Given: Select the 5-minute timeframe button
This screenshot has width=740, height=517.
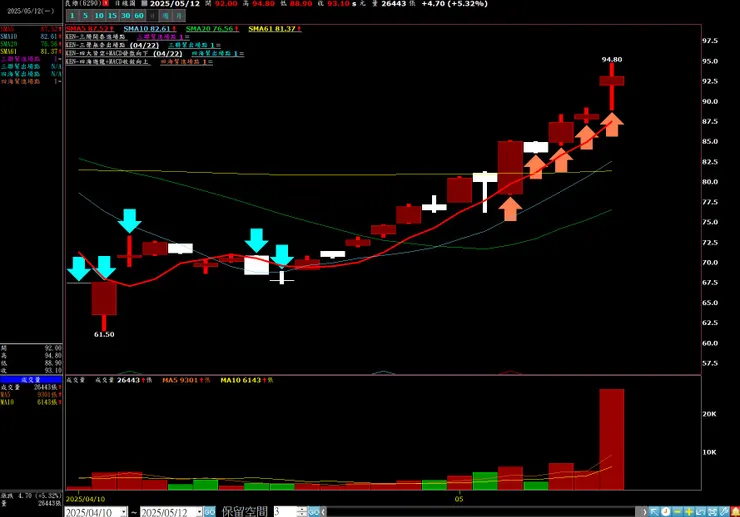Looking at the screenshot, I should tap(85, 16).
